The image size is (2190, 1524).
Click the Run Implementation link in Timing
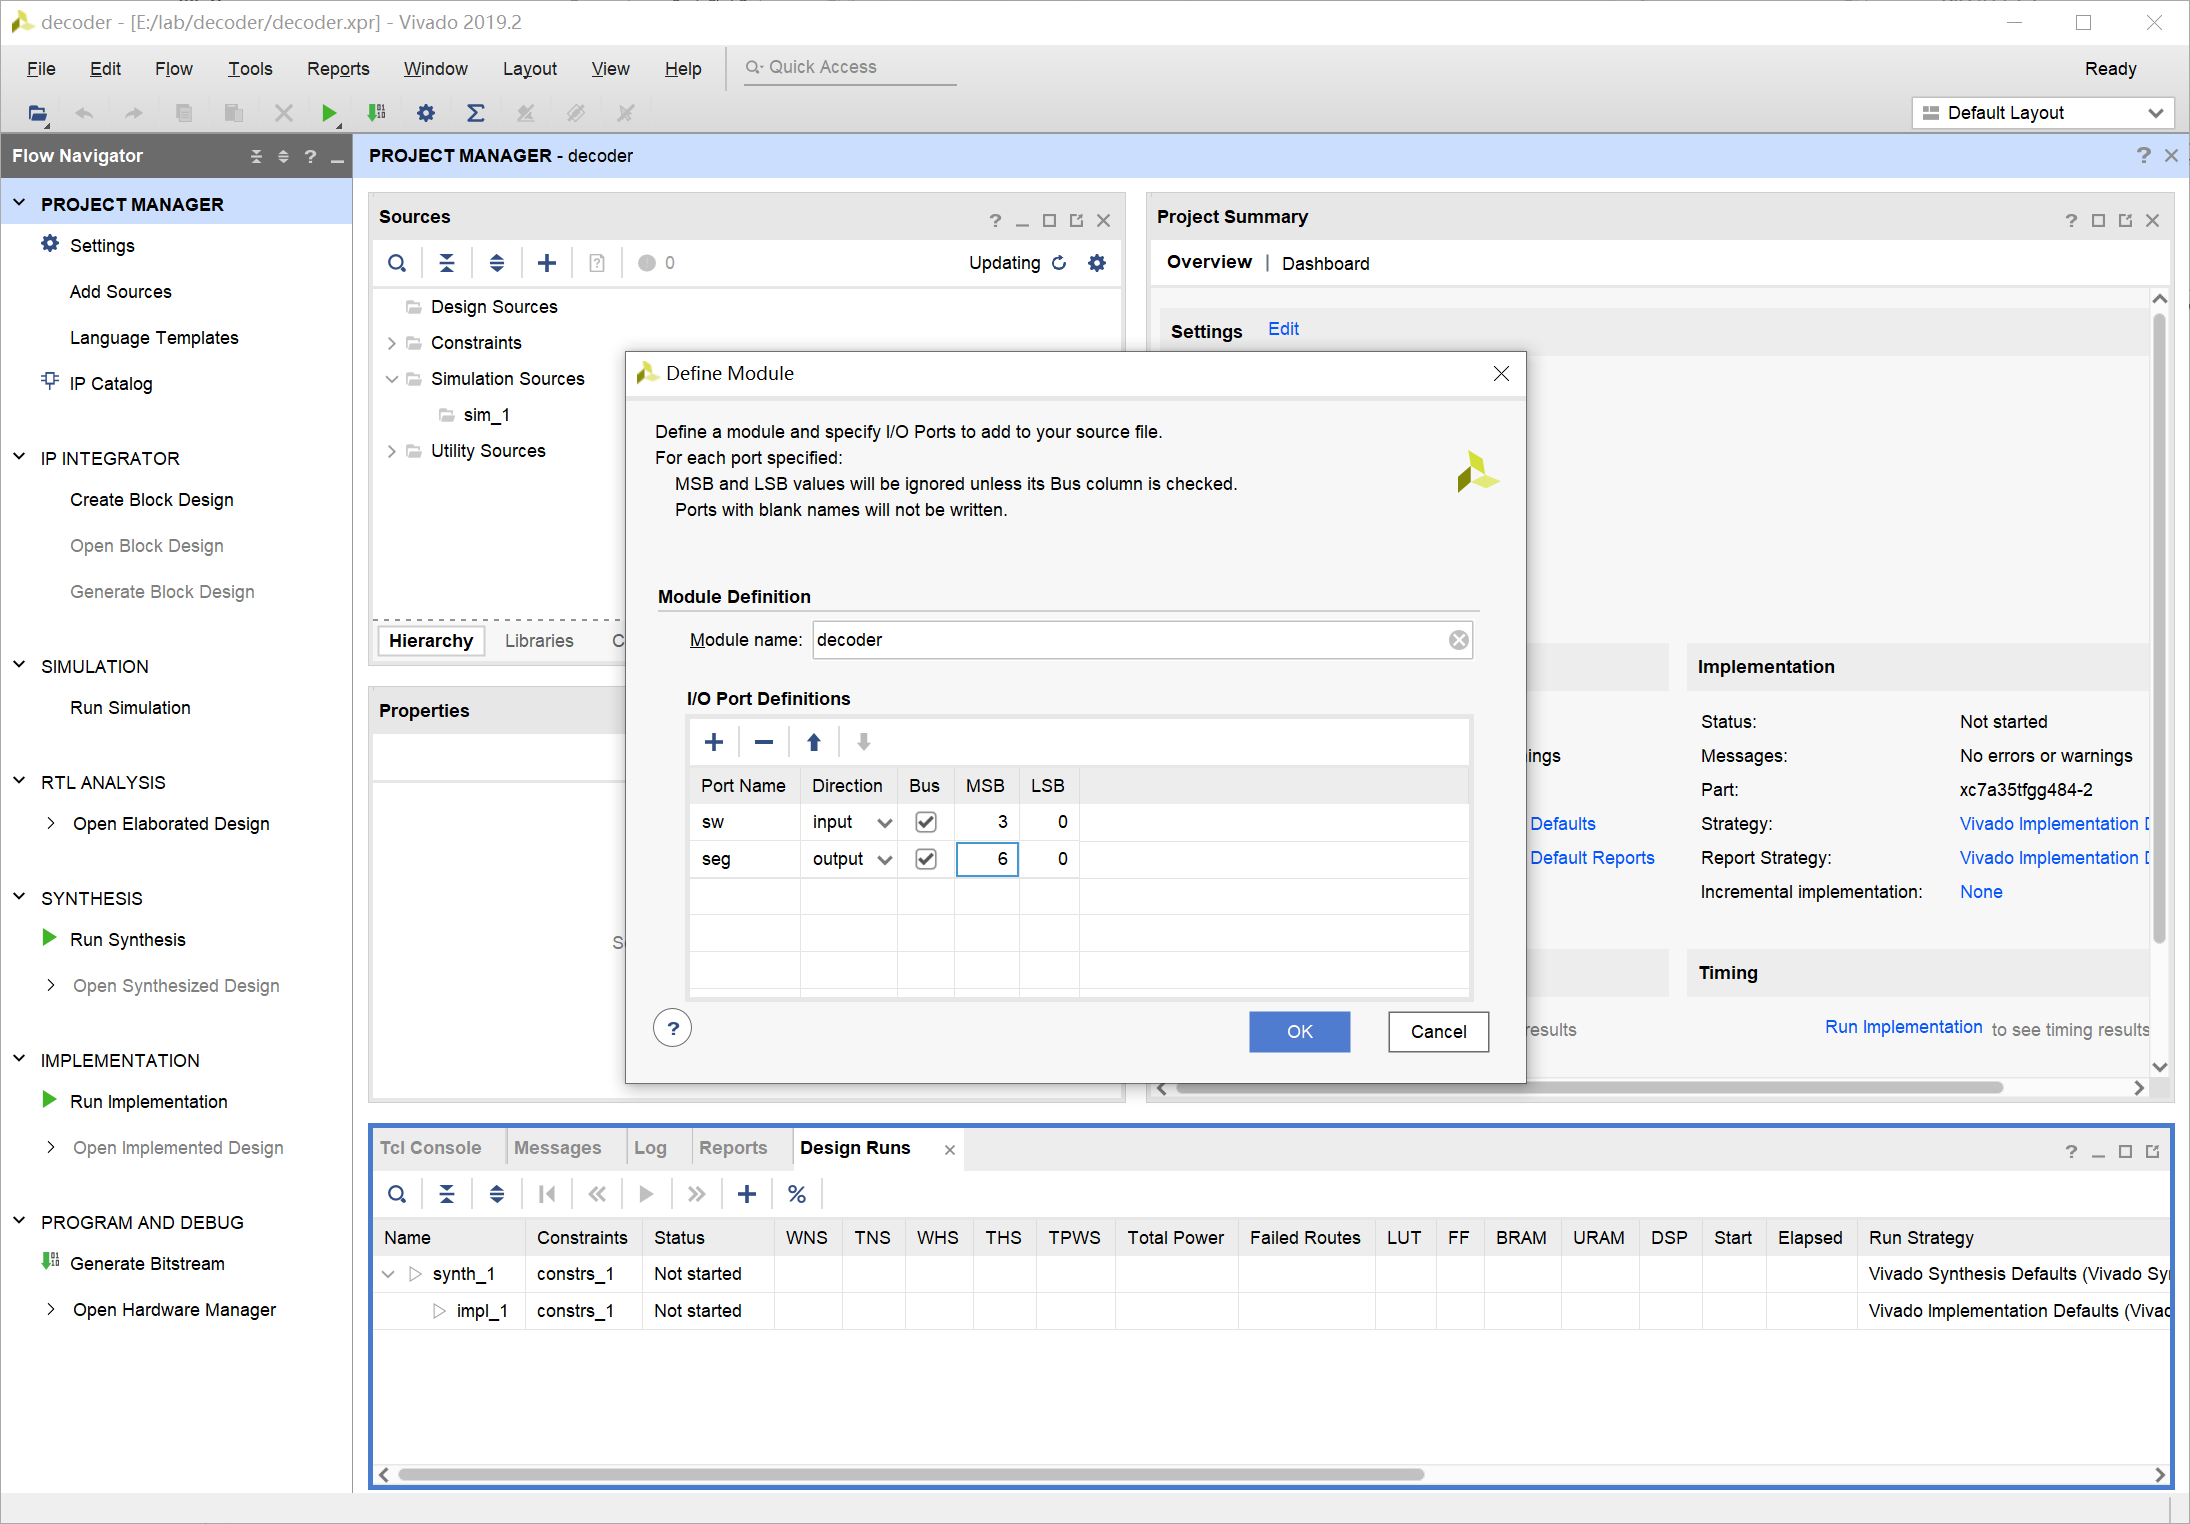point(1903,1027)
